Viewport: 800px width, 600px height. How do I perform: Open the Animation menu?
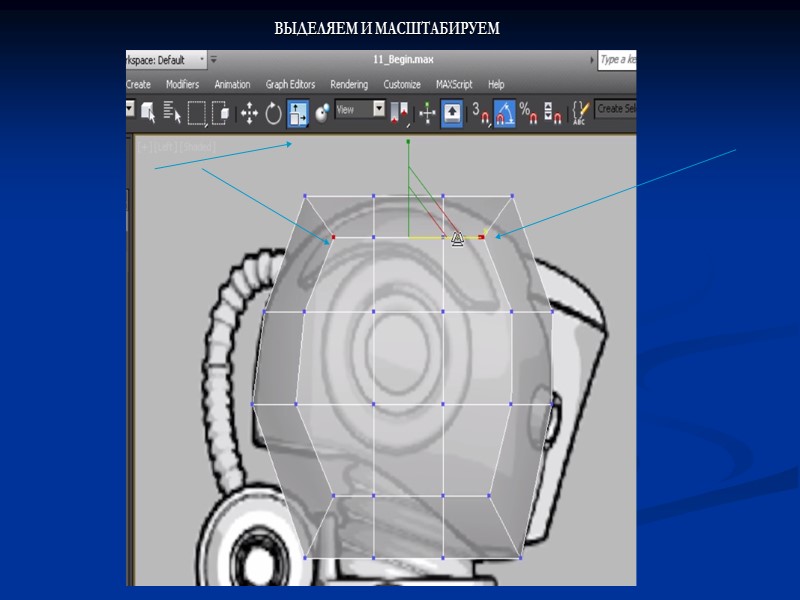click(x=232, y=84)
